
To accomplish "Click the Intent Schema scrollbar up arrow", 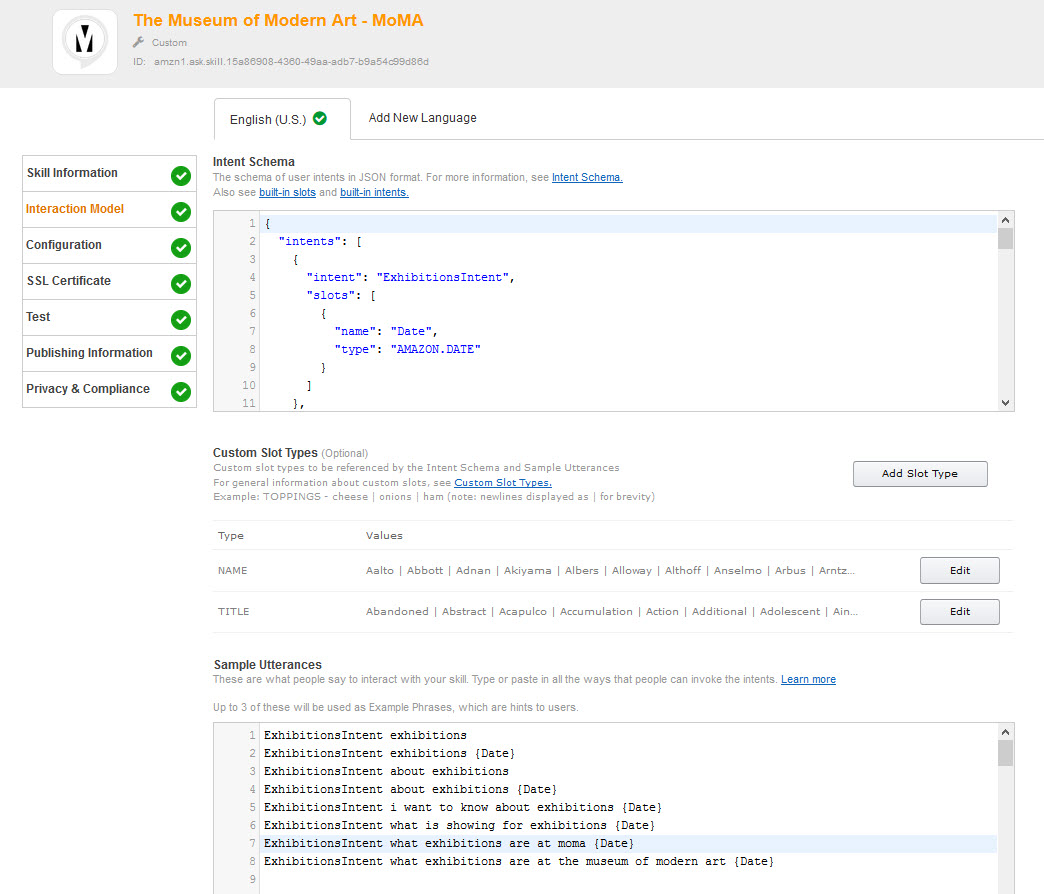I will [1005, 220].
